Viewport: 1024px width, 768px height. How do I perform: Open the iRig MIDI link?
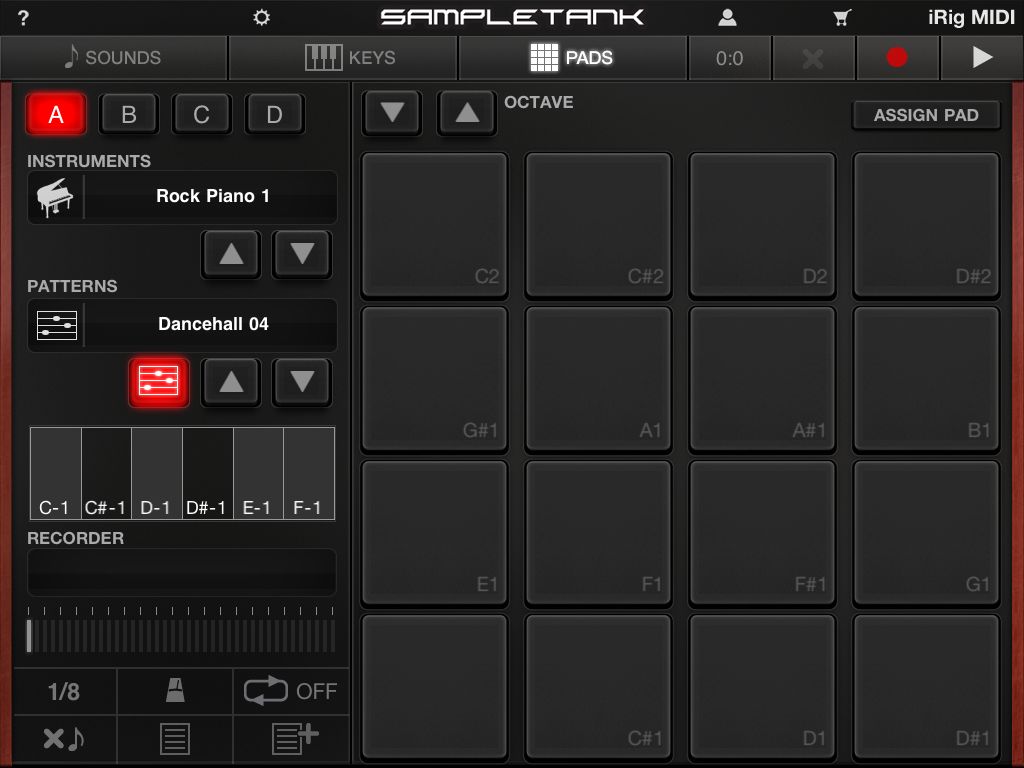[971, 18]
